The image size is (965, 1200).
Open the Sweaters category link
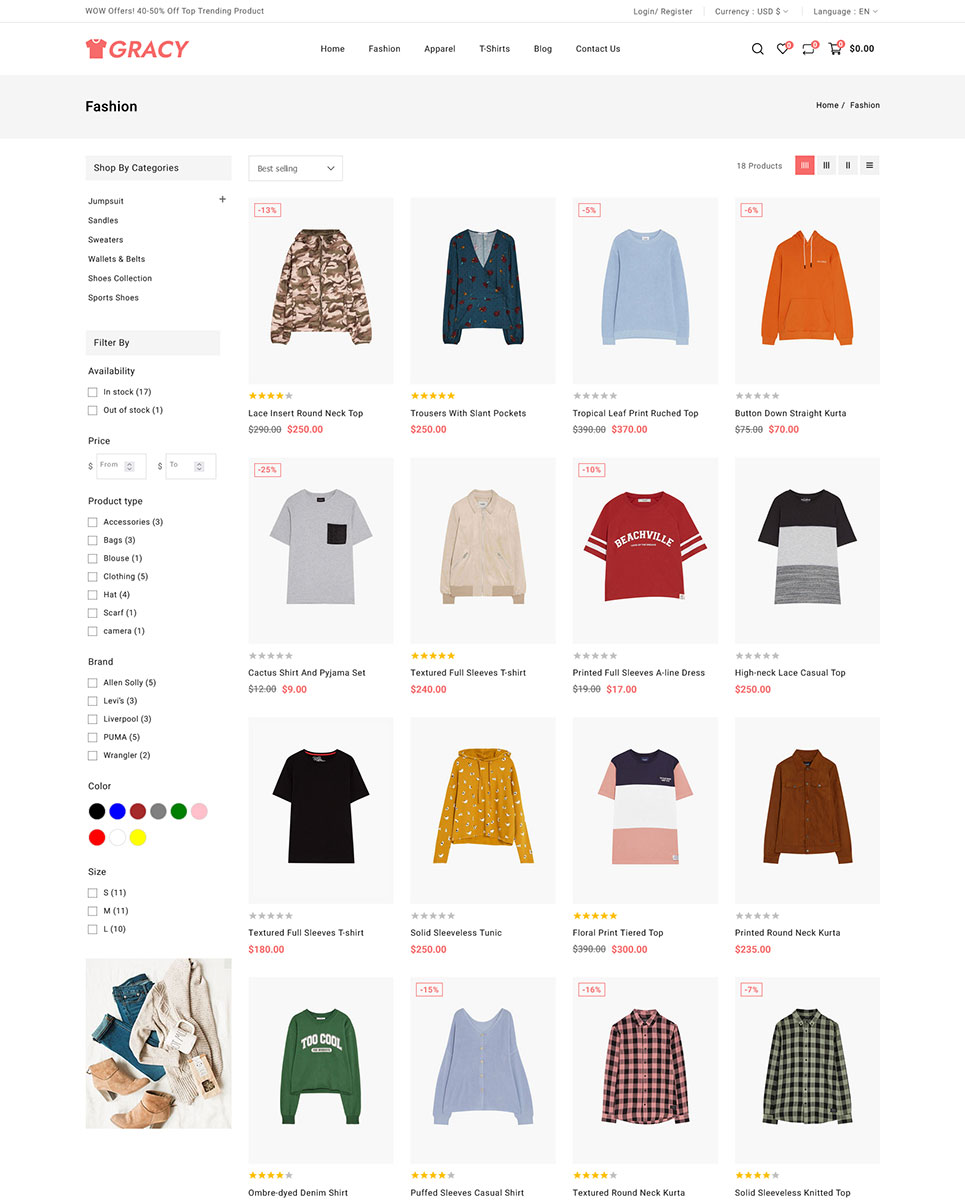click(105, 240)
